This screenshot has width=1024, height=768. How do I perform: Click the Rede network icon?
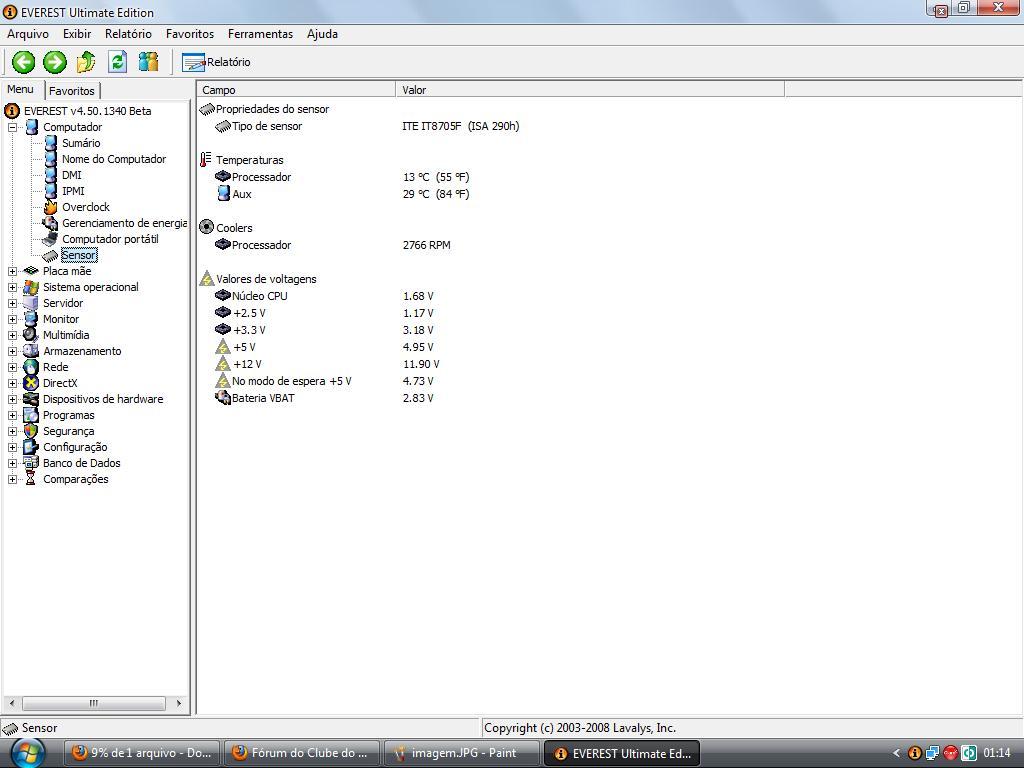(x=31, y=367)
